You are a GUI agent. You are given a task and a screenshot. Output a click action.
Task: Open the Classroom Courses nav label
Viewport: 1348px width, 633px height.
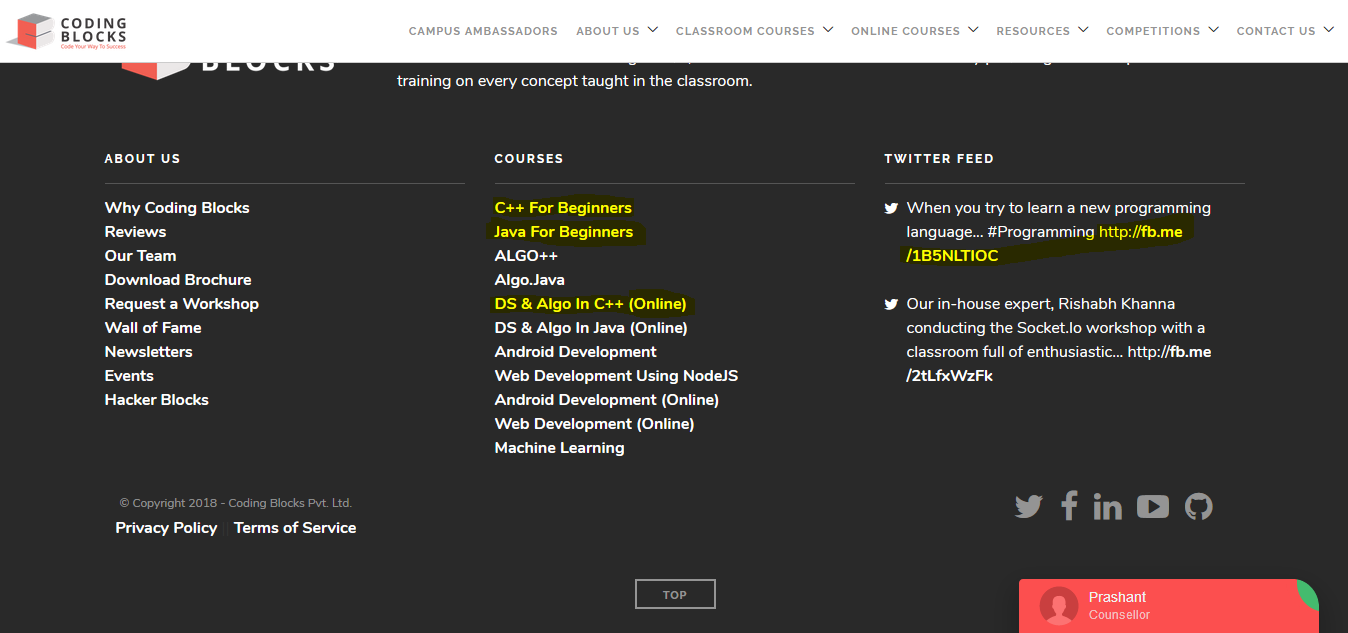coord(745,31)
